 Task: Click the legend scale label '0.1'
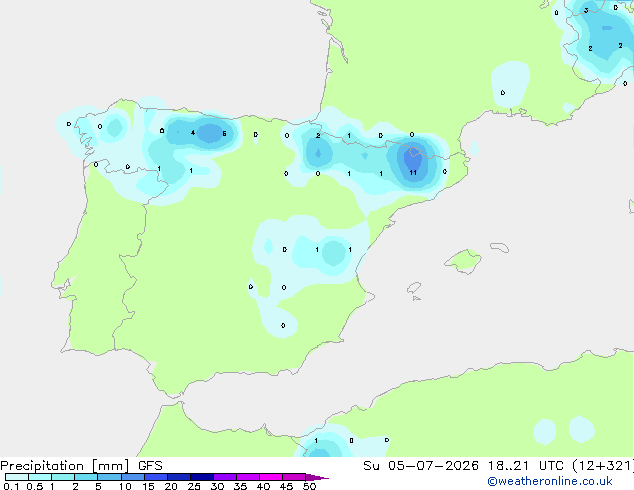(11, 486)
